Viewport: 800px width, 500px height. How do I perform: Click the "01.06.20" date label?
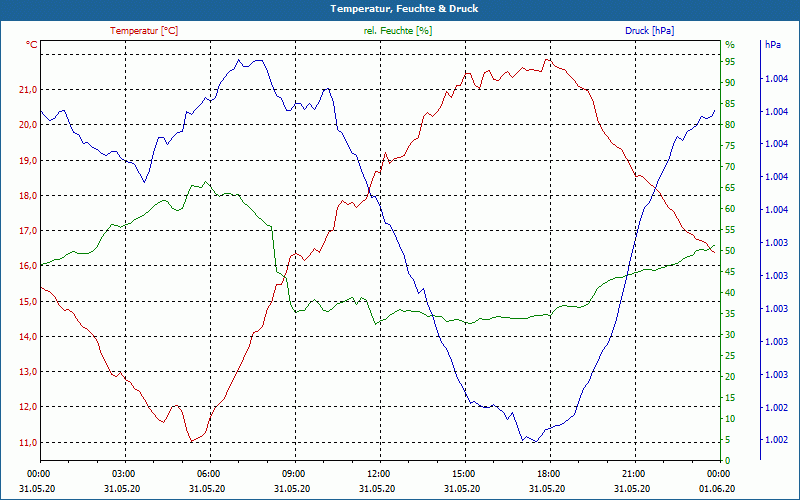717,488
